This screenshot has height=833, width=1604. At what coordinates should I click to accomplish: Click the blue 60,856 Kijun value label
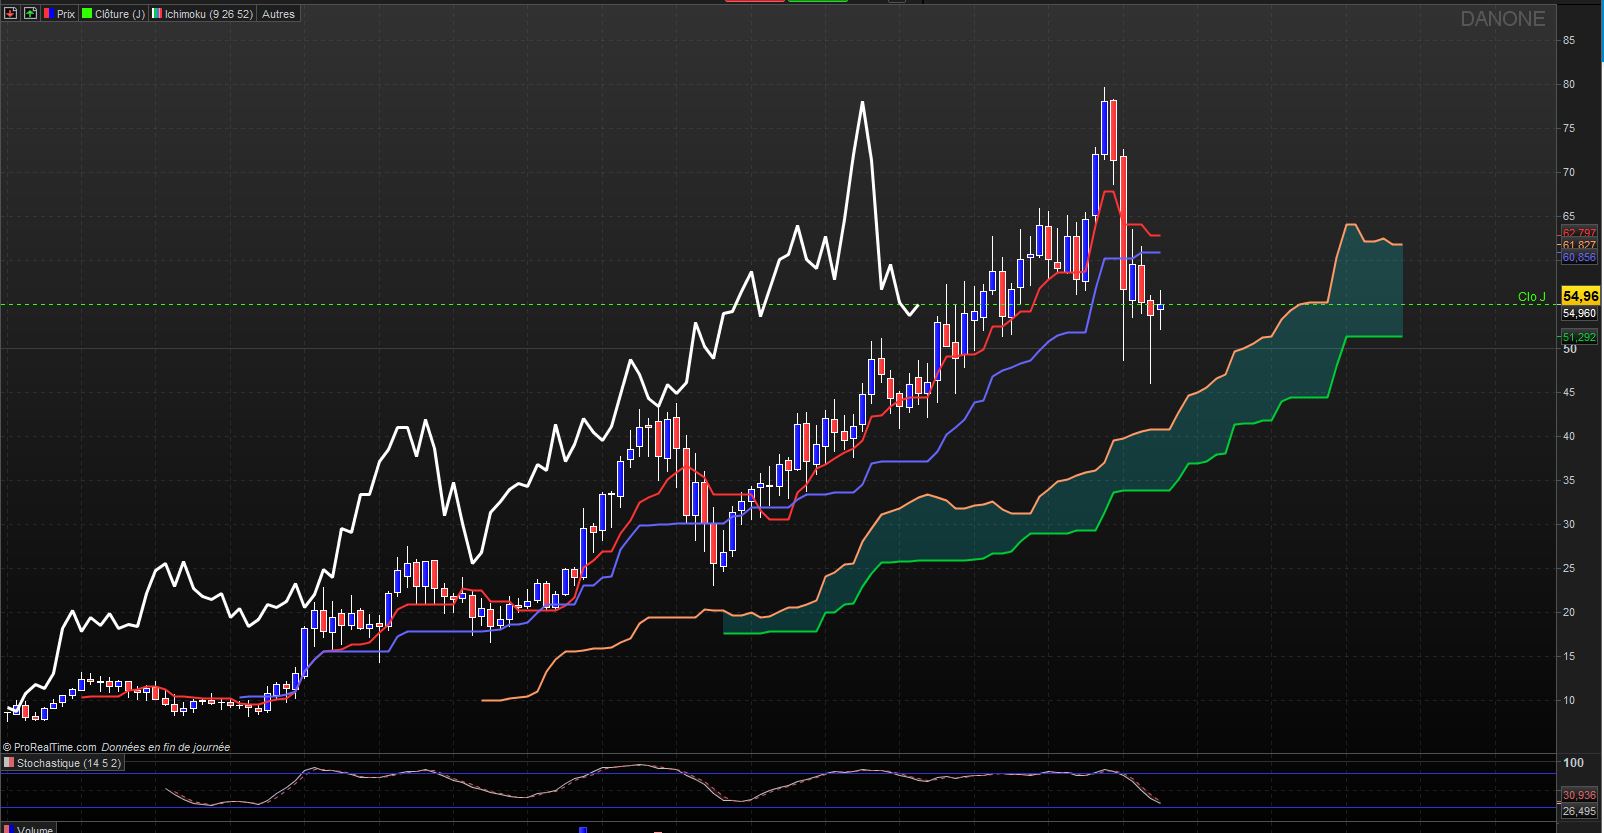click(x=1579, y=257)
